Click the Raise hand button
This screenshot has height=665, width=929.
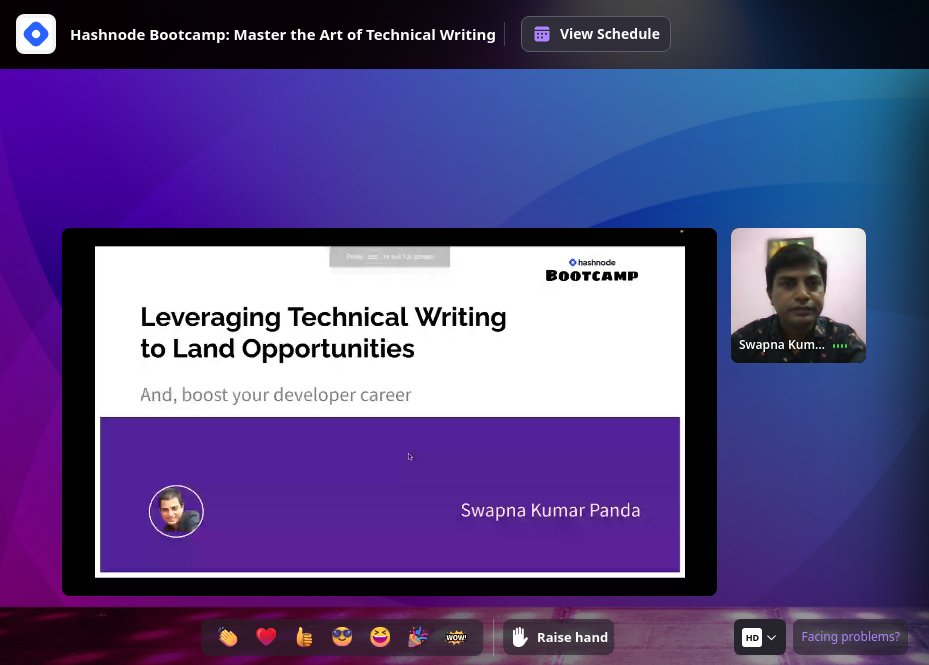[559, 637]
